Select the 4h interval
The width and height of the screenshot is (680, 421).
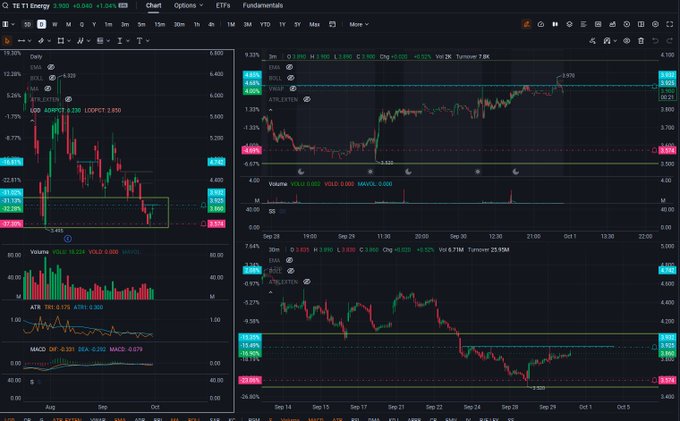point(211,25)
